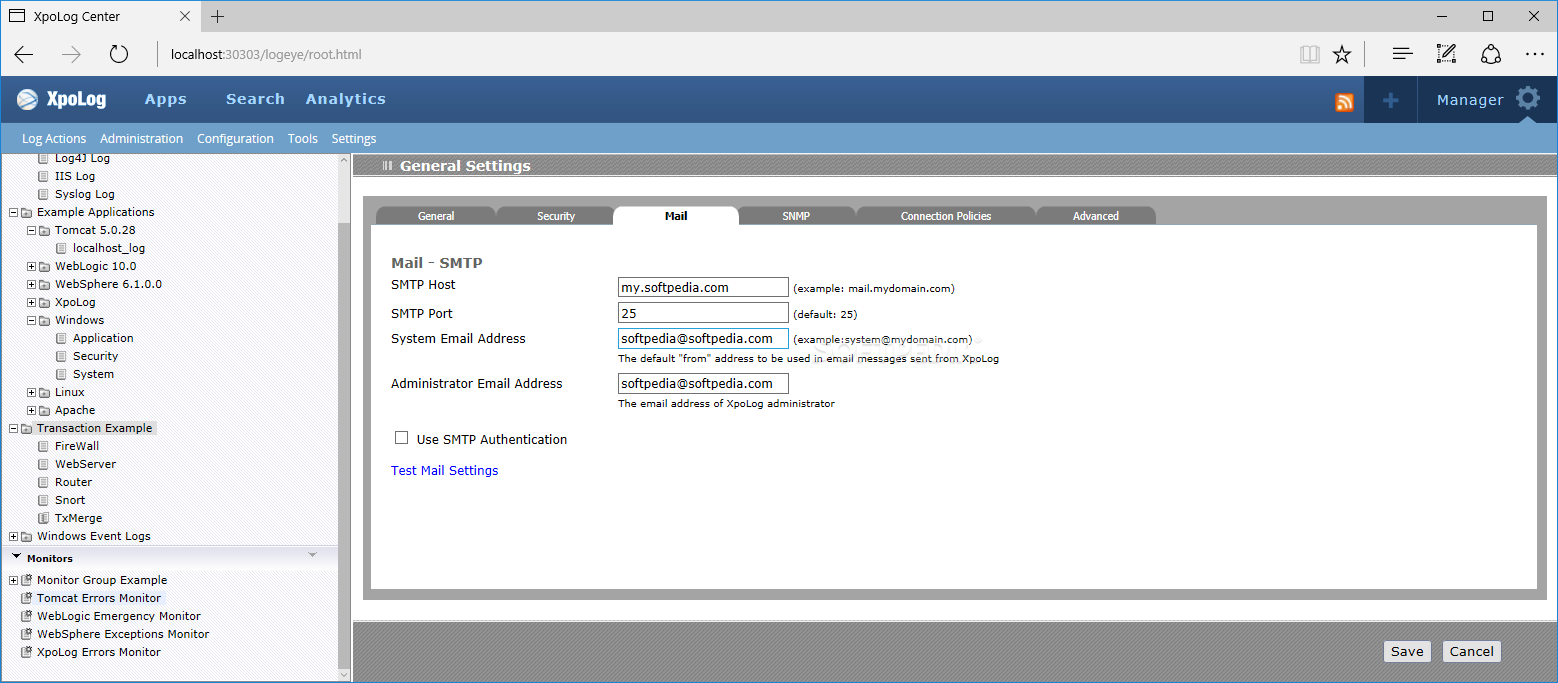
Task: Click the plus add icon in header
Action: 1390,100
